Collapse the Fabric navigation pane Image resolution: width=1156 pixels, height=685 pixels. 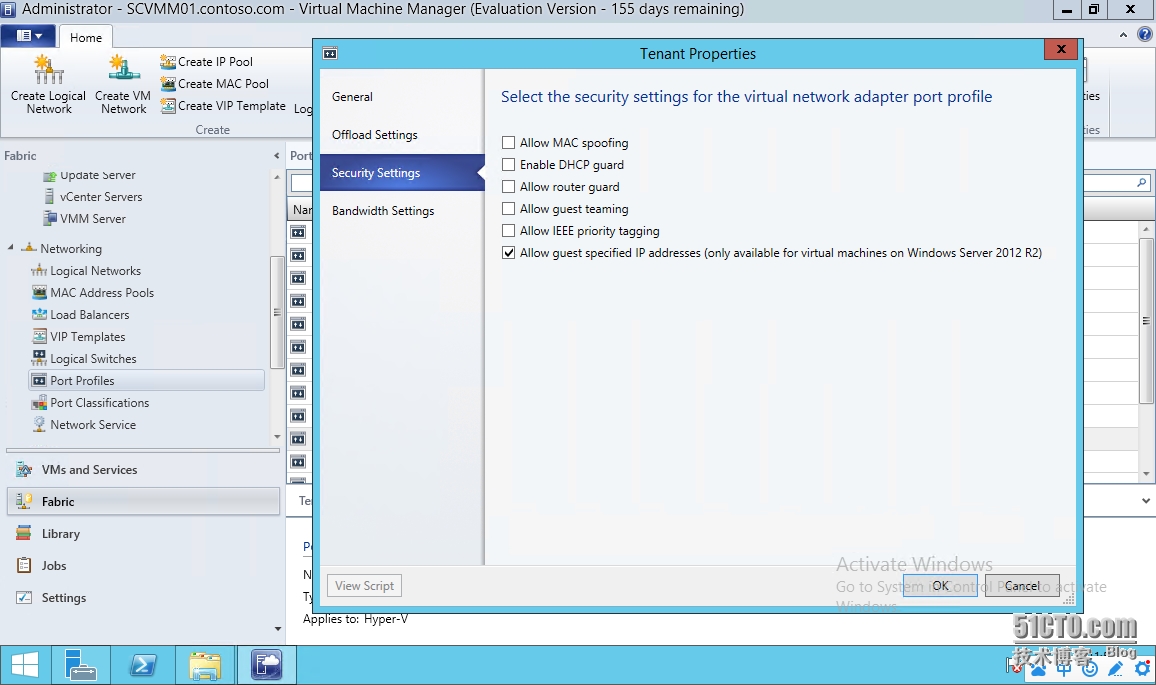276,156
